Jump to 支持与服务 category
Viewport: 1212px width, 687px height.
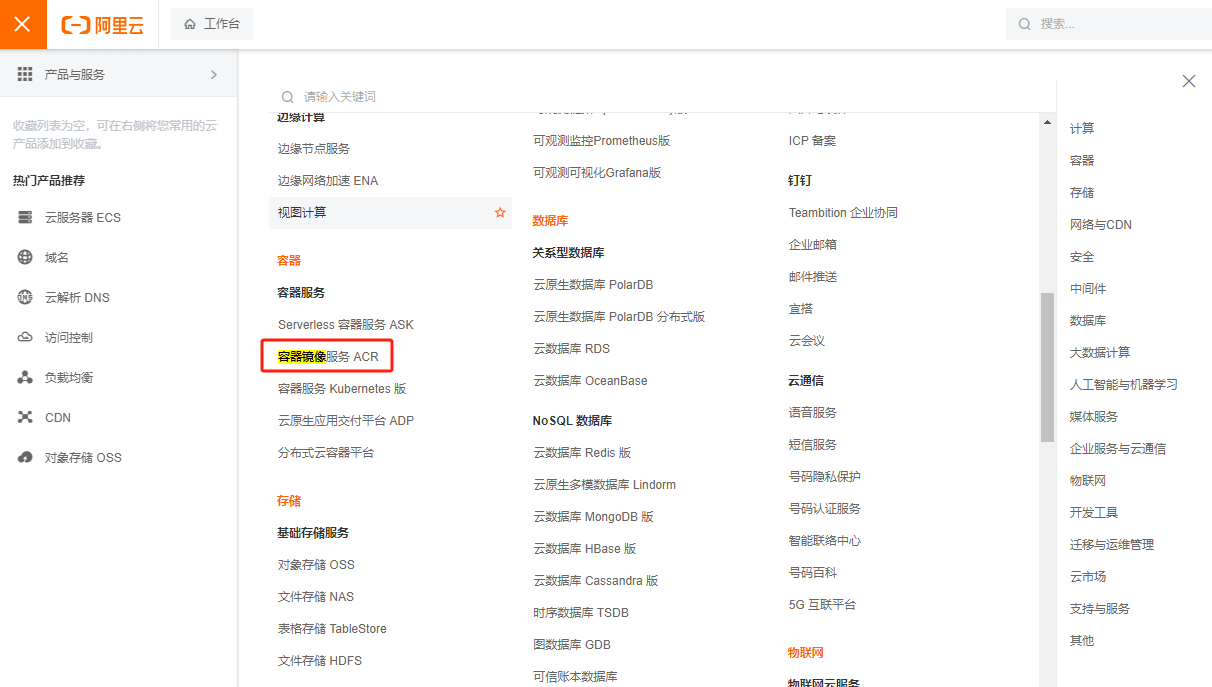coord(1100,608)
